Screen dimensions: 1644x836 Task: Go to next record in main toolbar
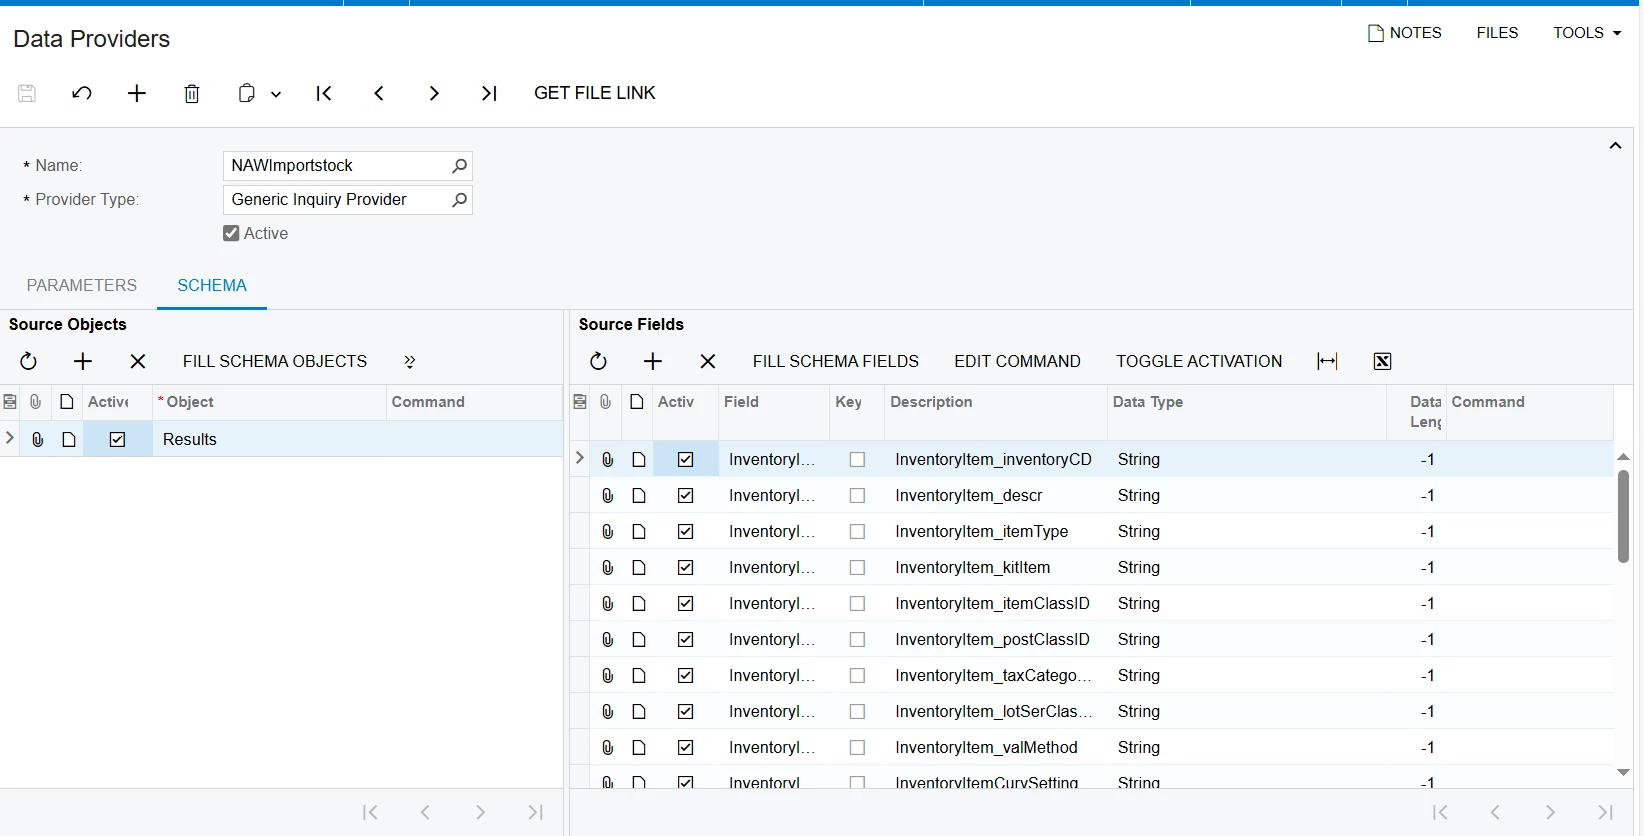tap(434, 93)
